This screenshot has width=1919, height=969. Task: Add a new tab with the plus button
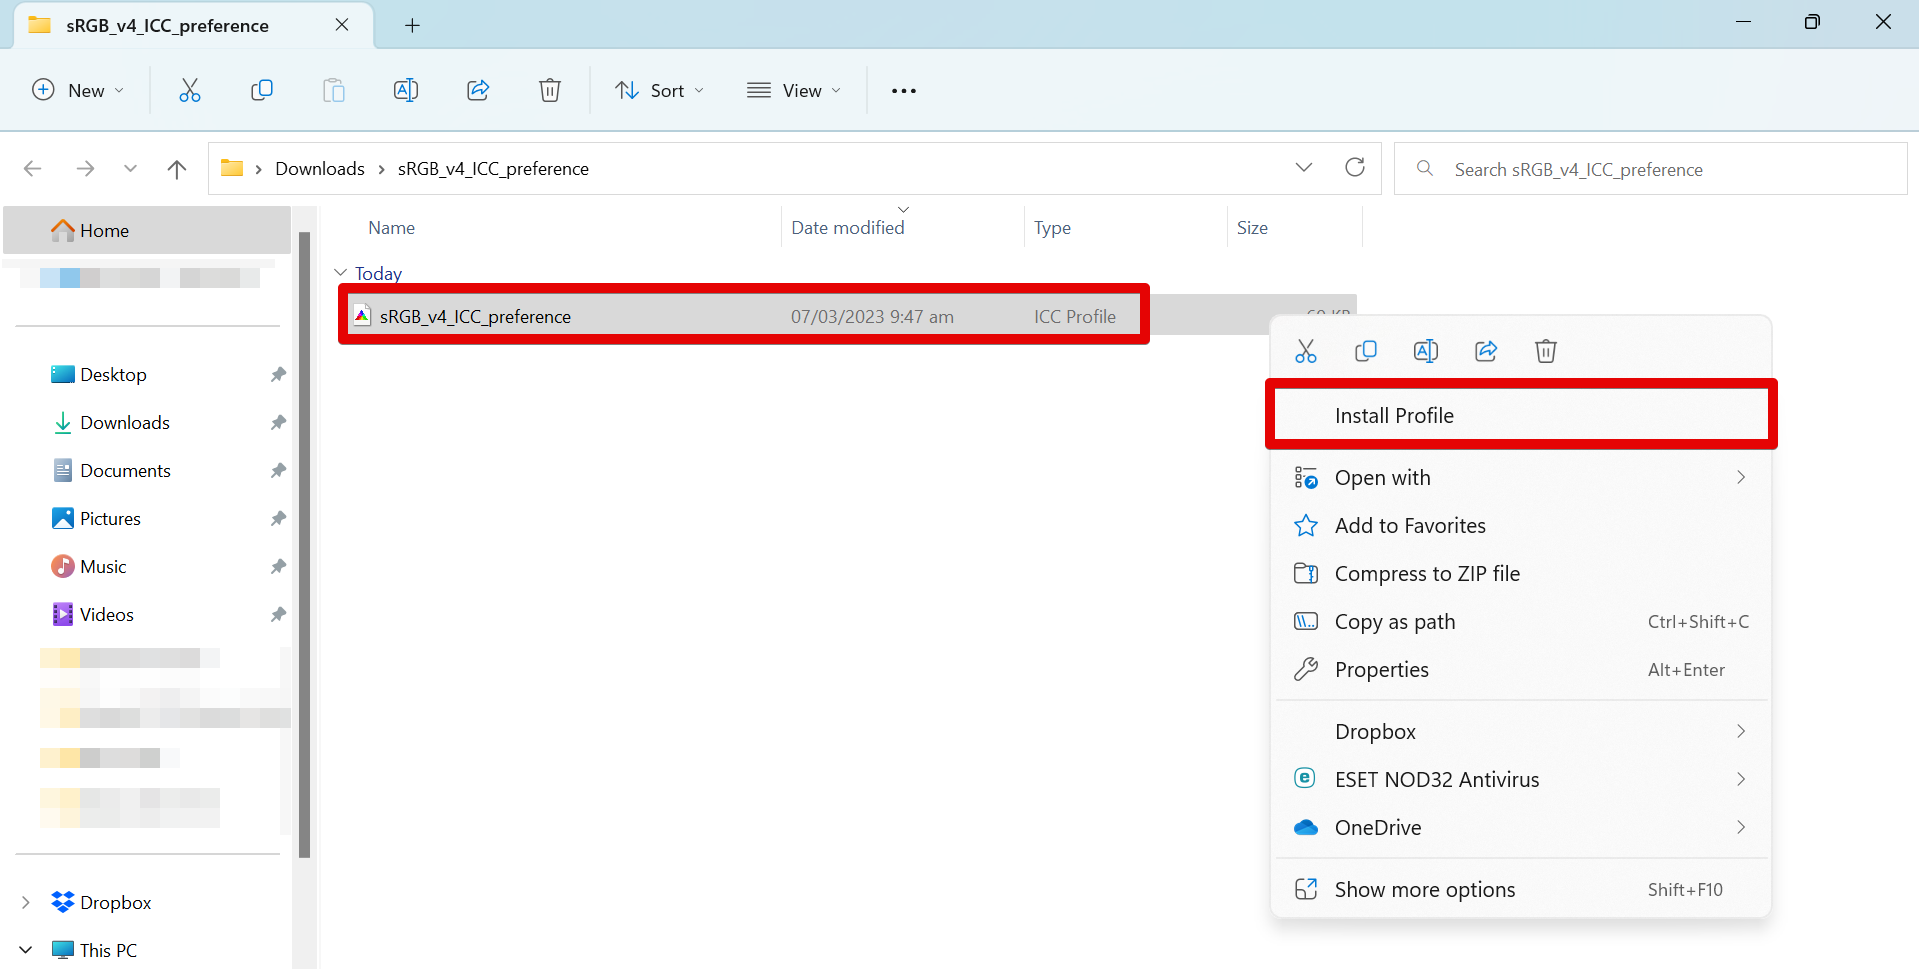[412, 25]
